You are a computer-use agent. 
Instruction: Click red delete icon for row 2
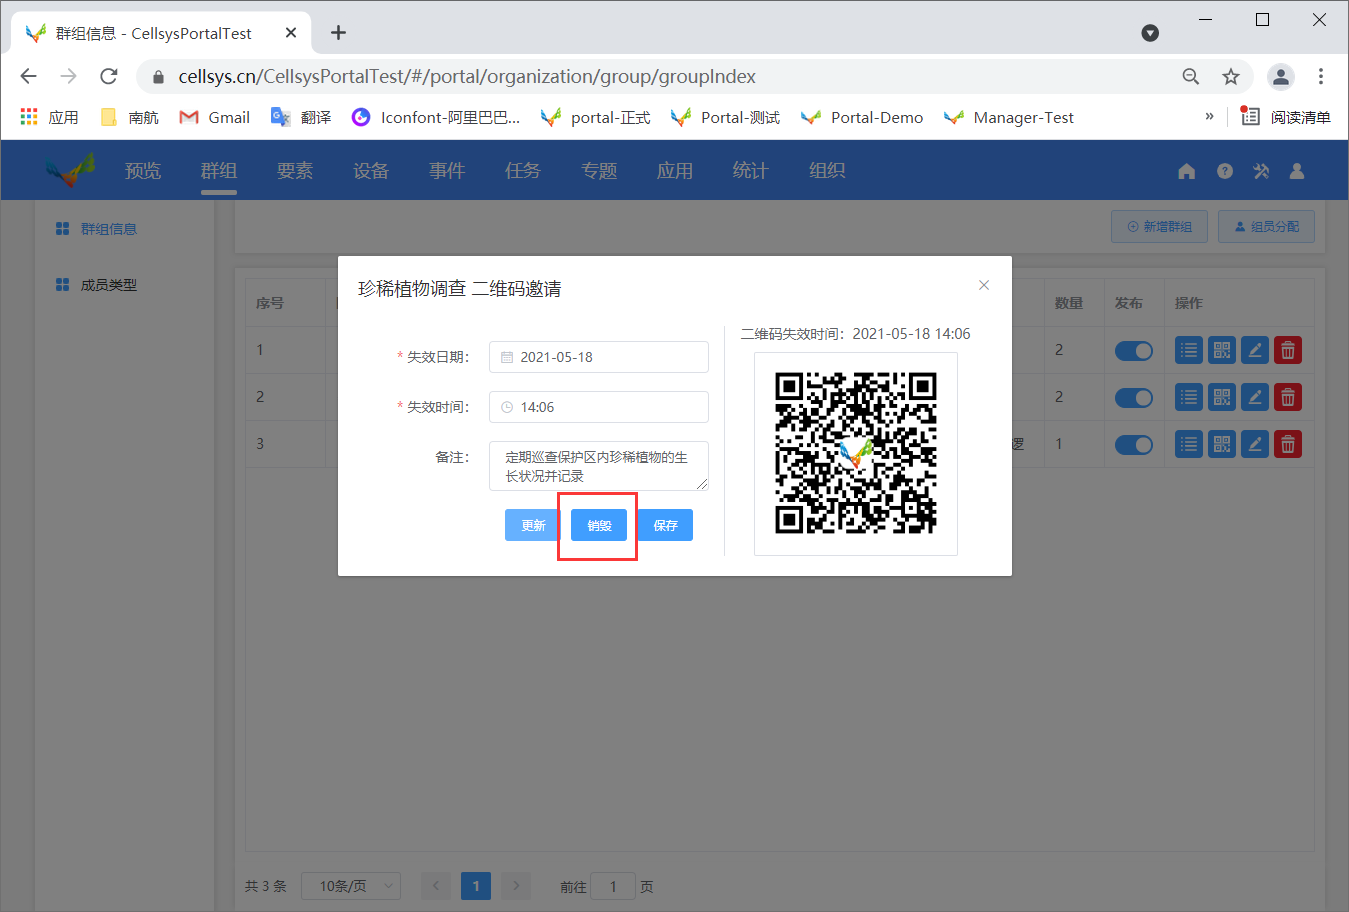tap(1288, 397)
